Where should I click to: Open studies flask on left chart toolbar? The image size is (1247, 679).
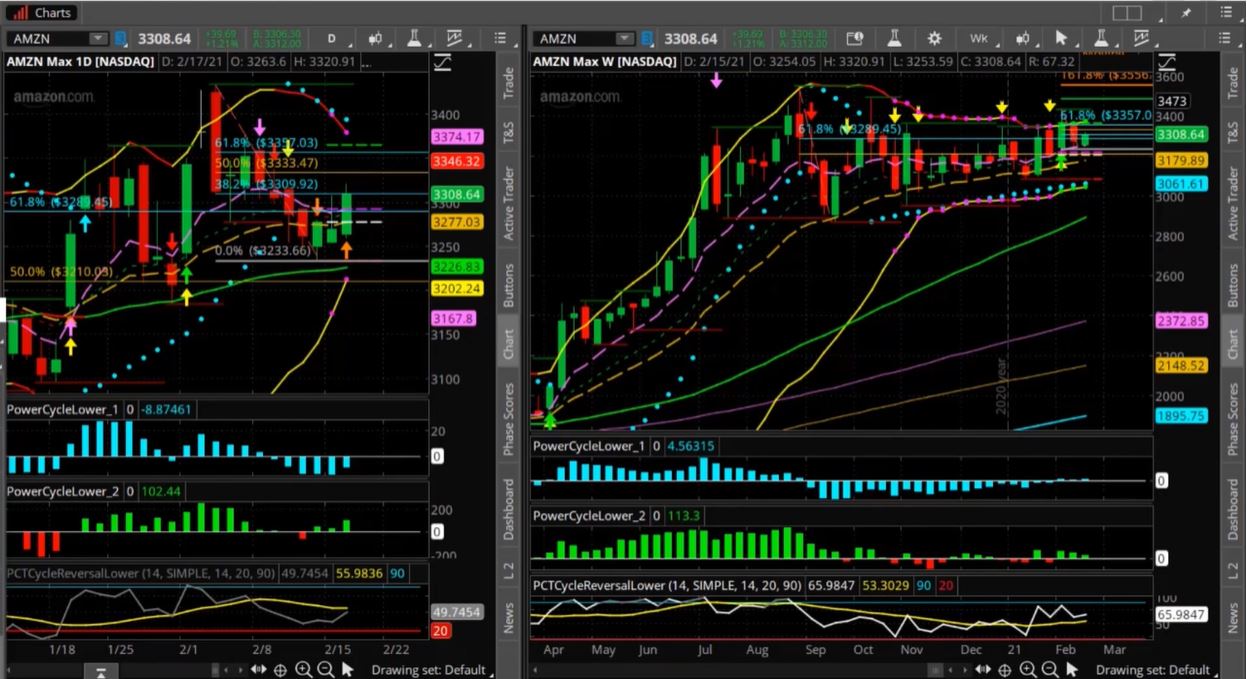click(413, 38)
